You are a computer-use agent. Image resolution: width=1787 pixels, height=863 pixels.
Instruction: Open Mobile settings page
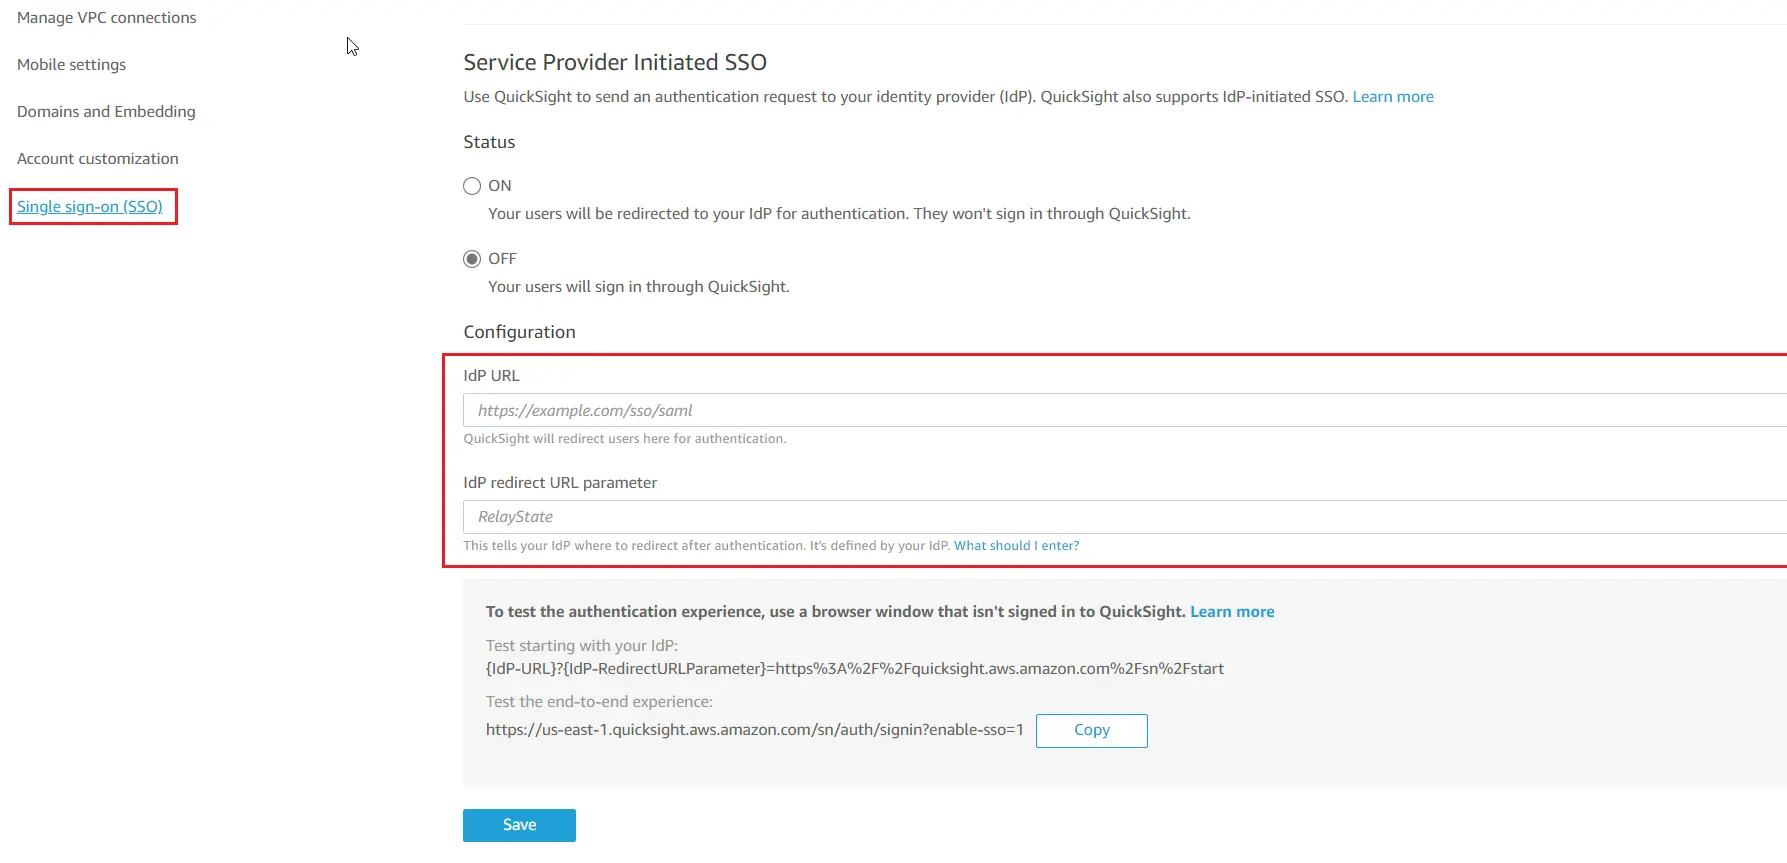coord(71,65)
